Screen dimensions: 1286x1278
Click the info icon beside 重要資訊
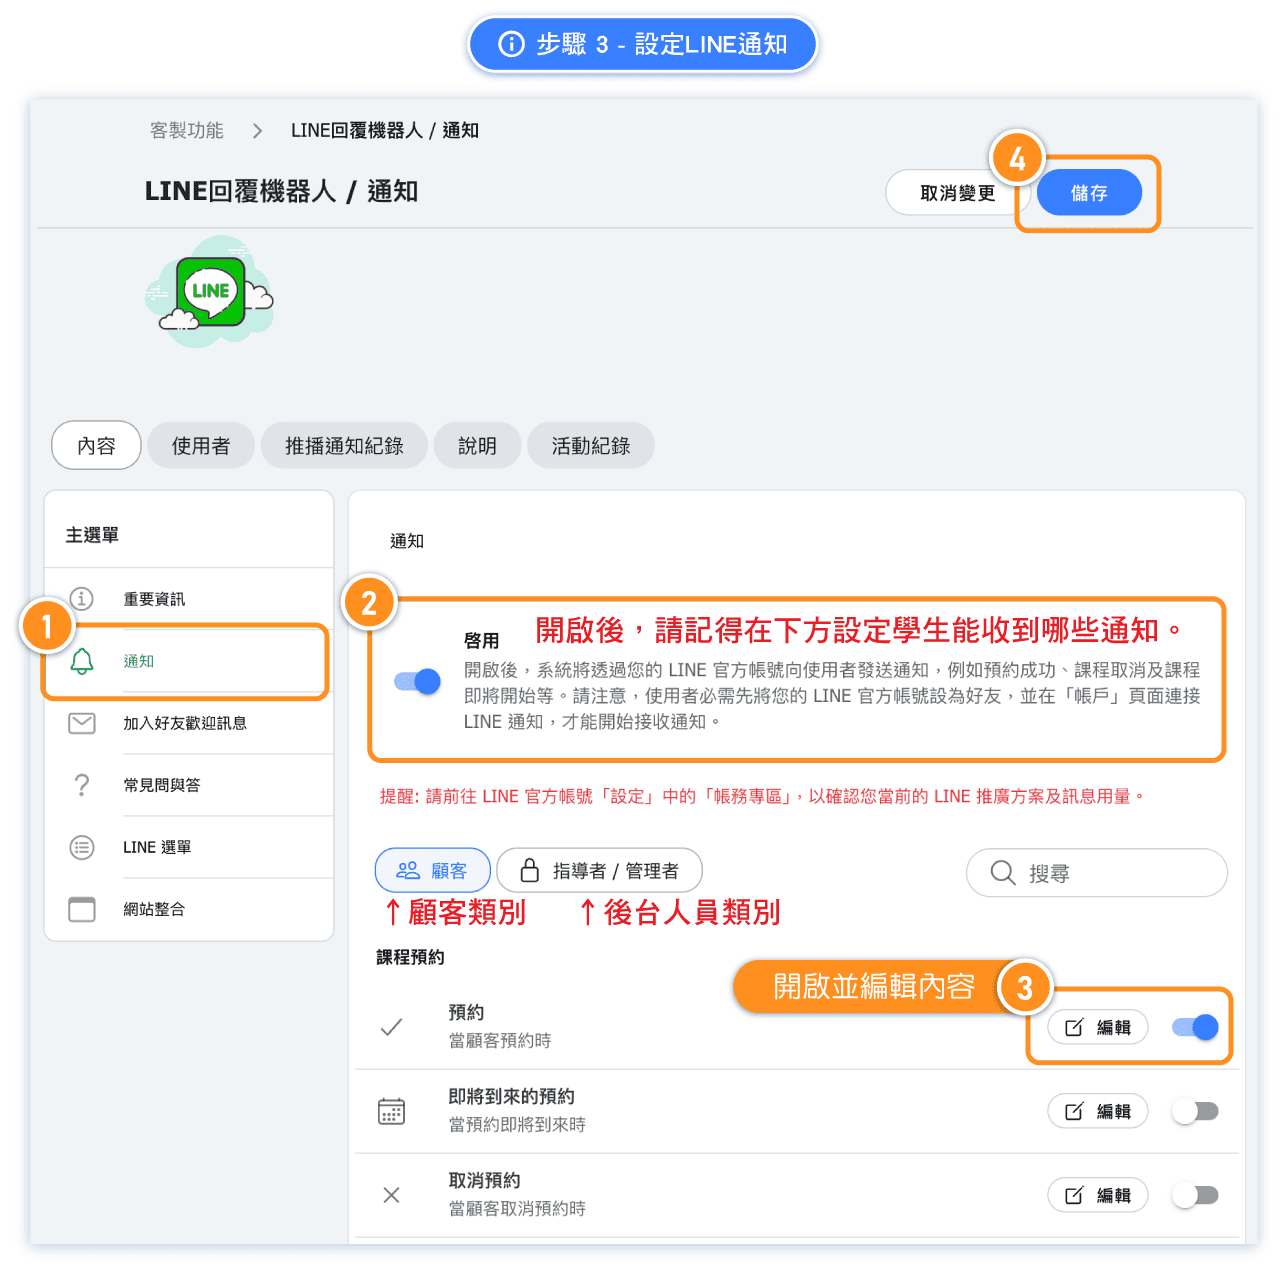pyautogui.click(x=82, y=599)
